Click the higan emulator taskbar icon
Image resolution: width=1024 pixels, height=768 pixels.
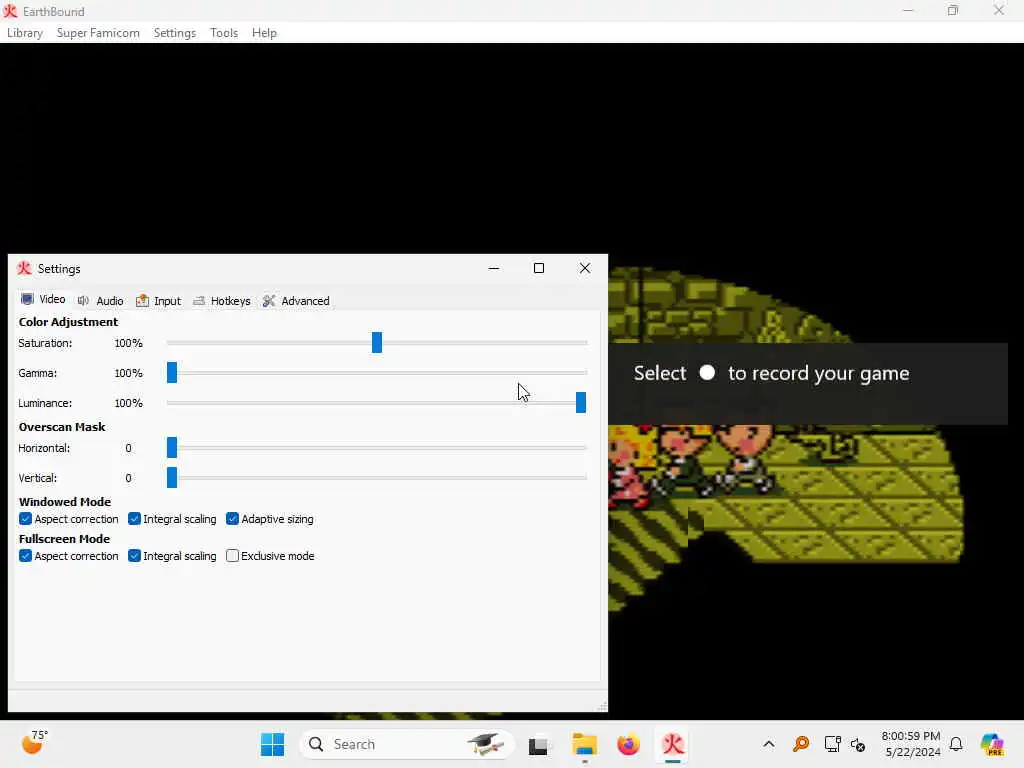673,744
